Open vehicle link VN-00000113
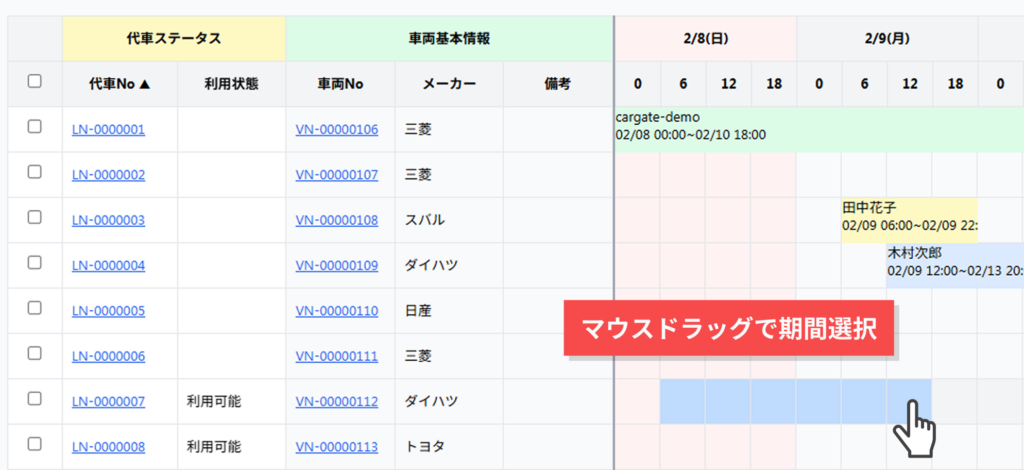Viewport: 1024px width, 470px height. [337, 447]
